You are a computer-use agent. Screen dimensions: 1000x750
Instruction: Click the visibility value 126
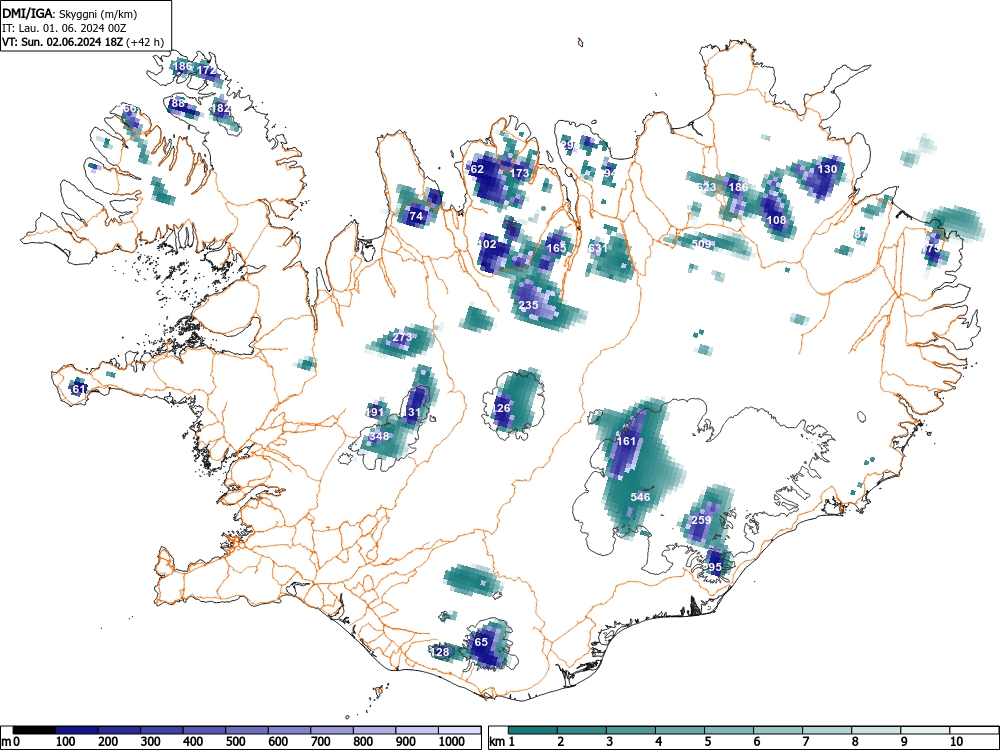click(502, 408)
